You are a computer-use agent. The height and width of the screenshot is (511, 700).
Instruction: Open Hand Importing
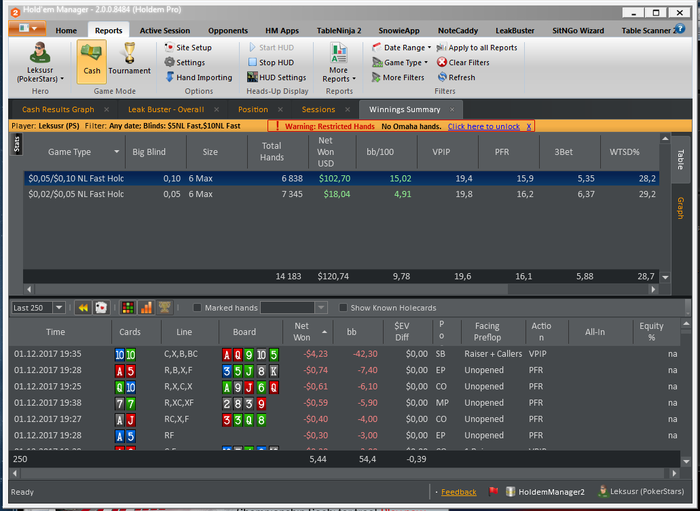(199, 77)
